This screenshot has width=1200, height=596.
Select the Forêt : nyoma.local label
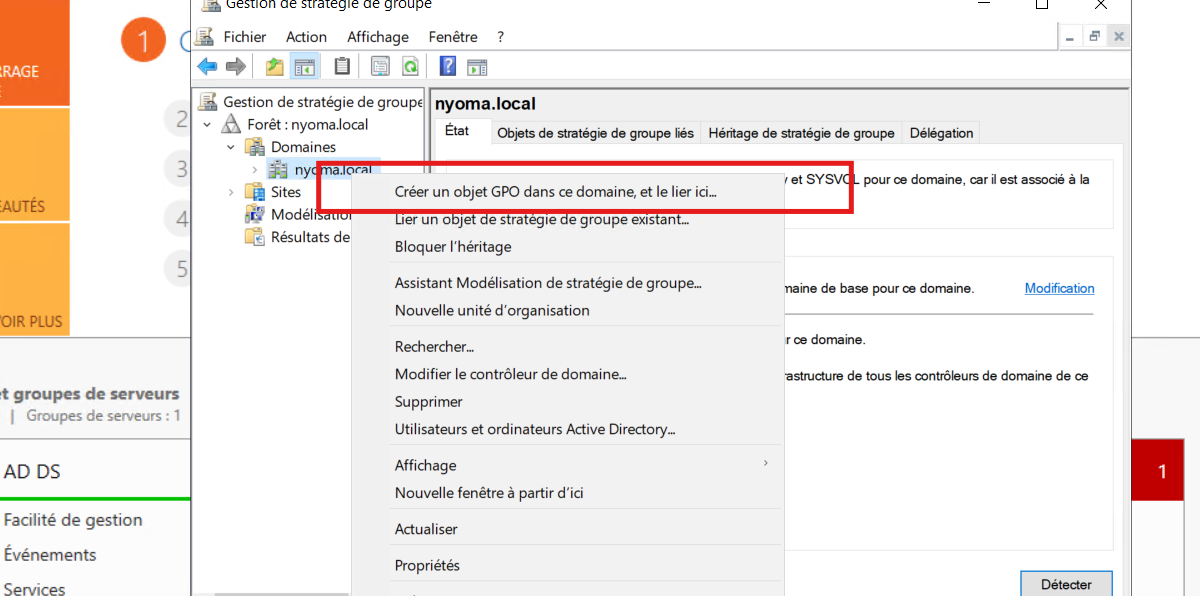308,125
